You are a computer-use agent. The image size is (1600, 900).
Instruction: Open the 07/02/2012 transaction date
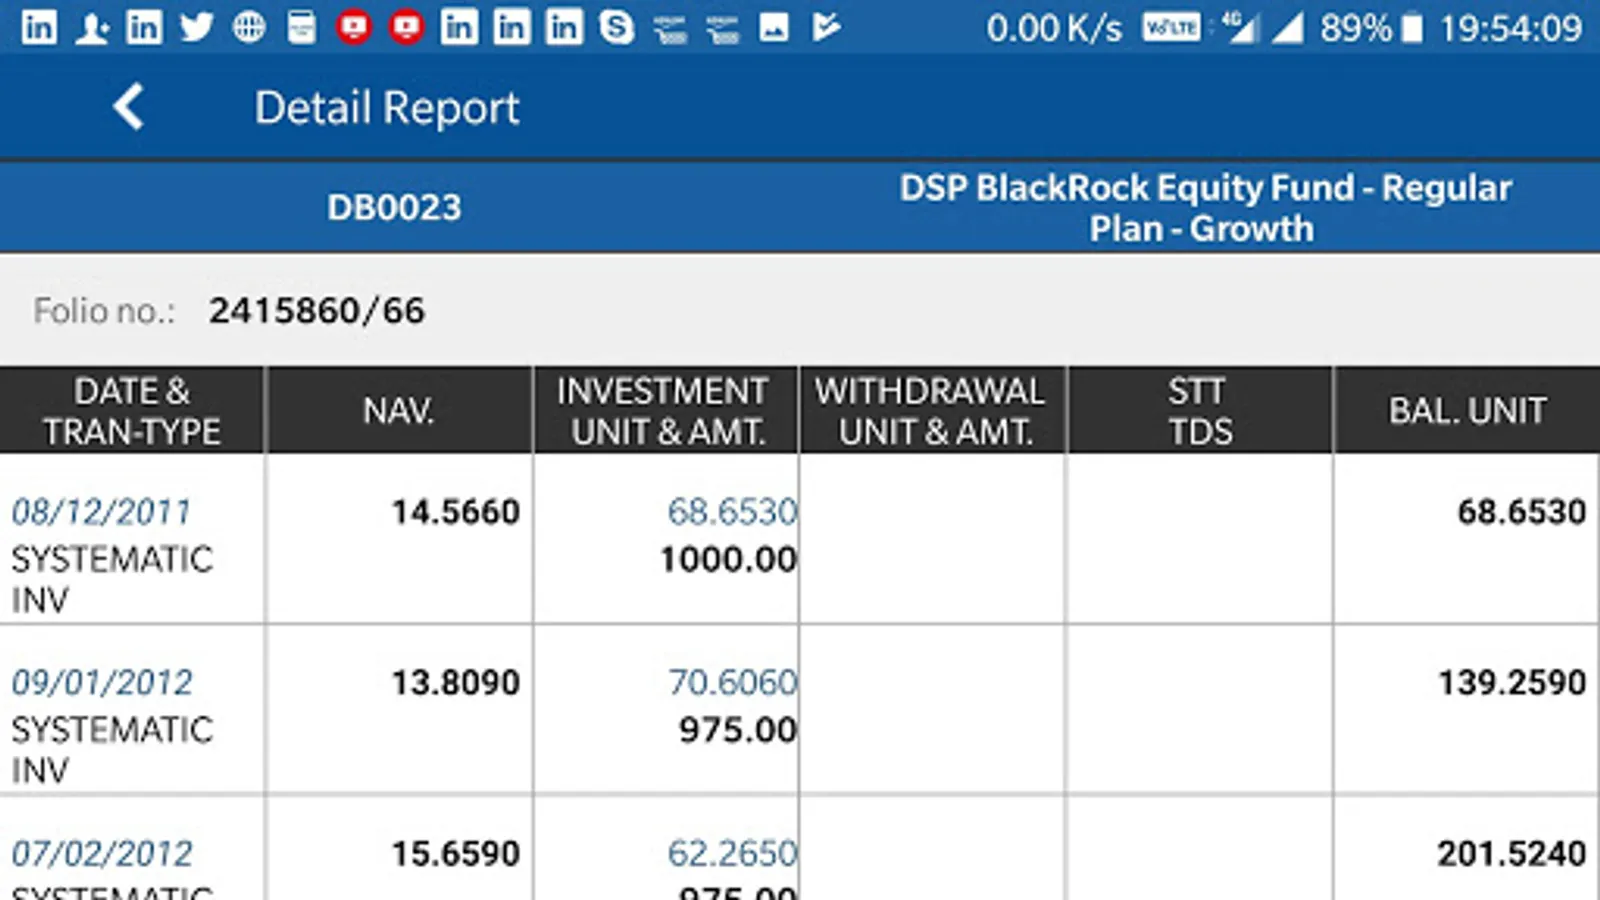click(x=101, y=854)
